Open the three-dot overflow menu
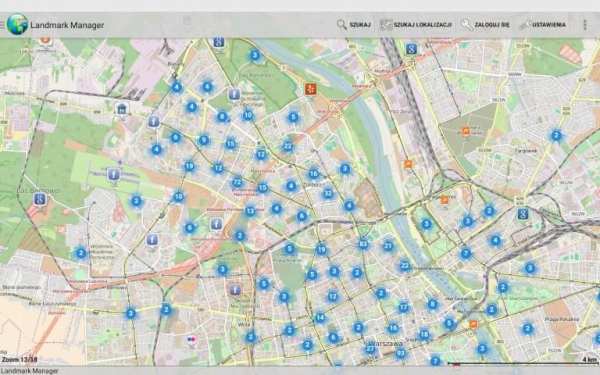 (x=585, y=25)
